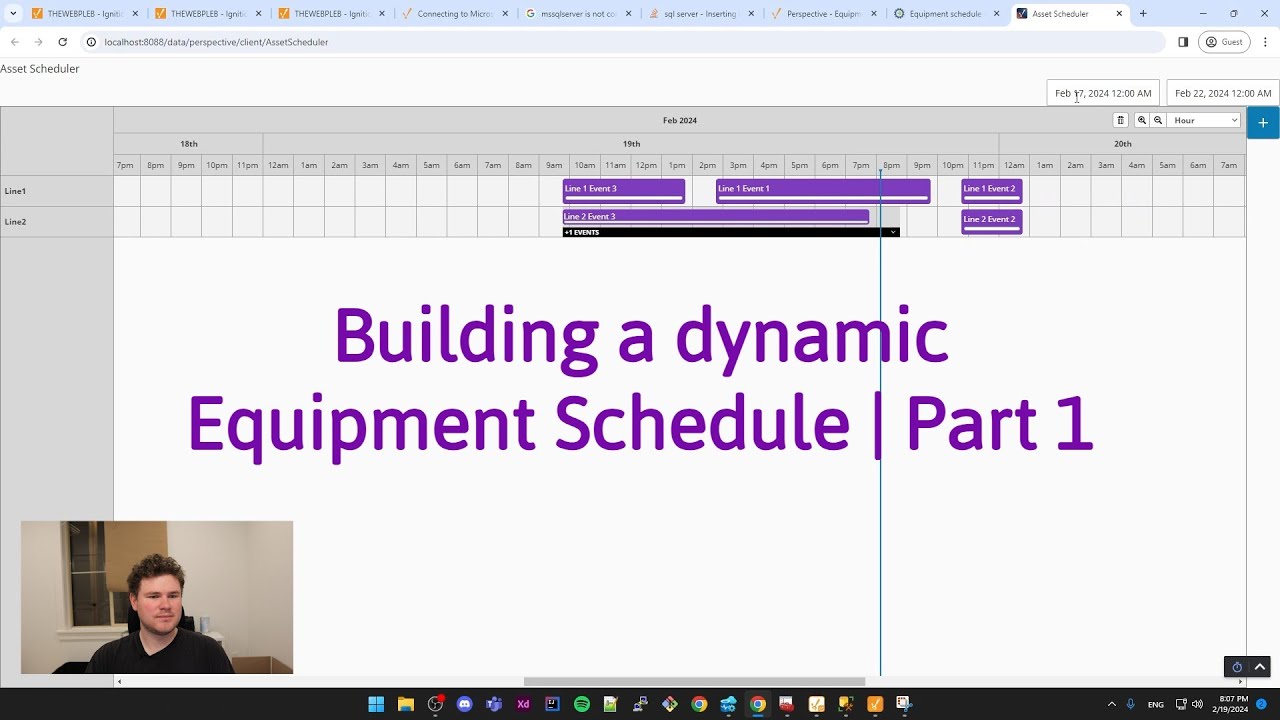Click the ENG language indicator

coord(1156,704)
